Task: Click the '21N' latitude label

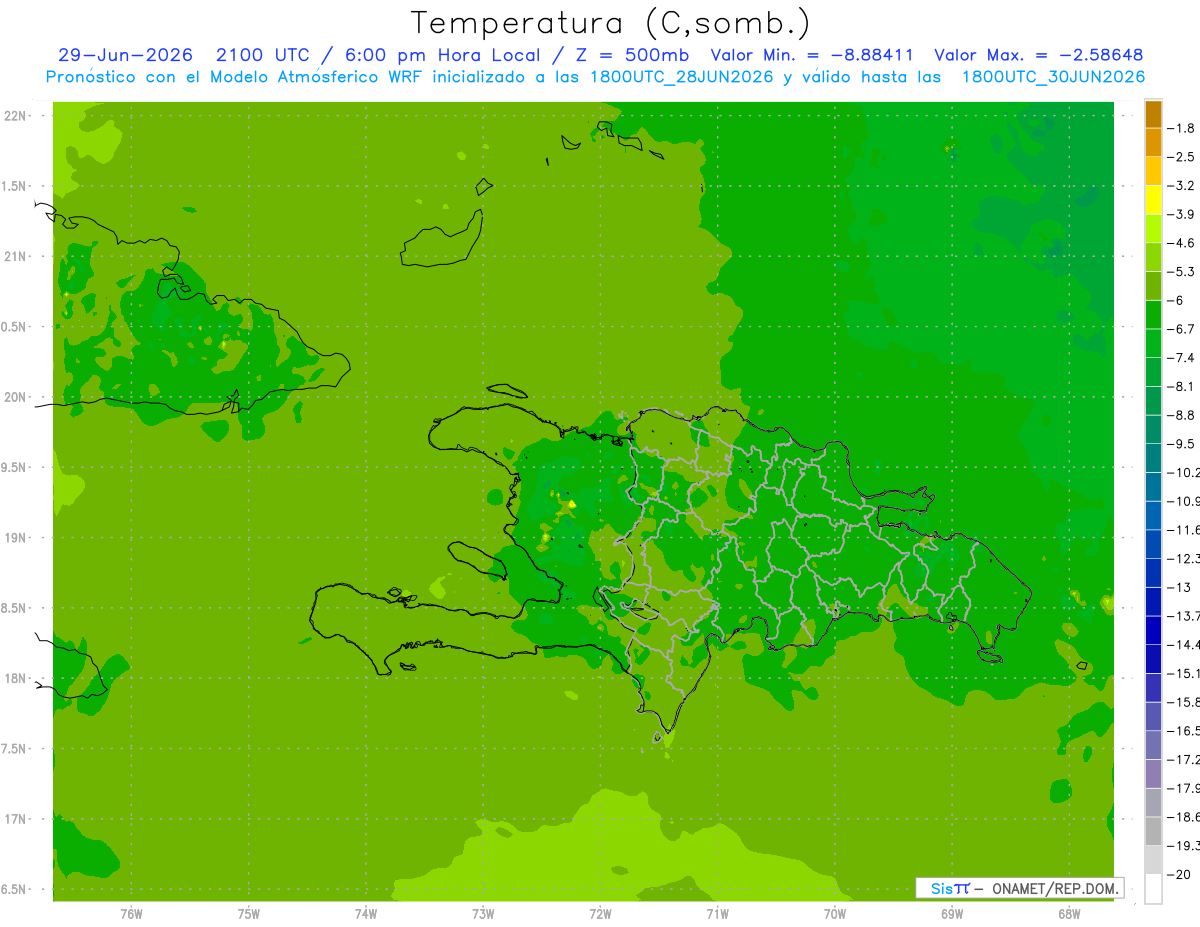Action: click(x=15, y=256)
